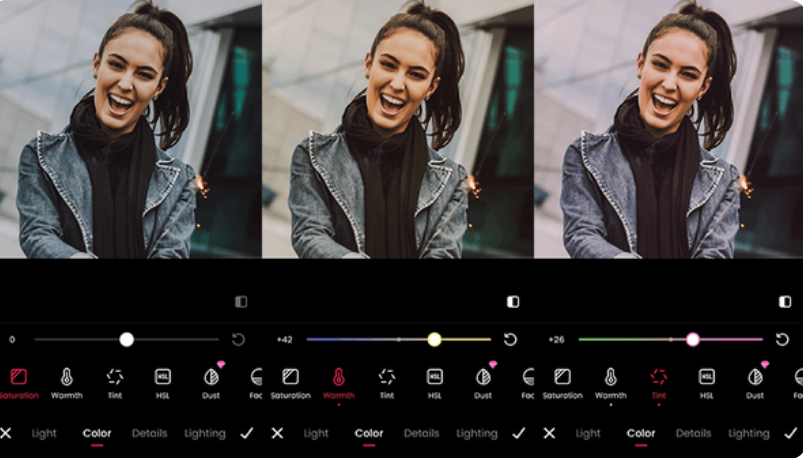Reset the +42 Warmth slider using the undo icon
803x458 pixels.
(x=510, y=340)
